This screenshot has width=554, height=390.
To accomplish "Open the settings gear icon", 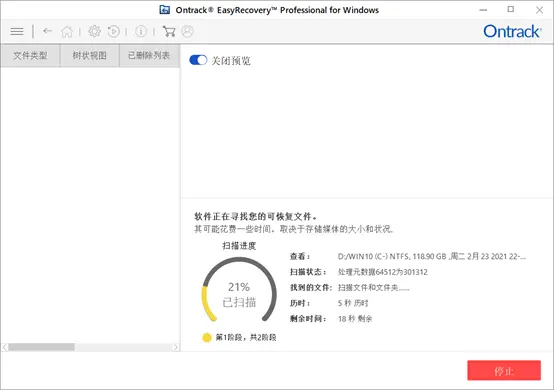I will point(94,31).
